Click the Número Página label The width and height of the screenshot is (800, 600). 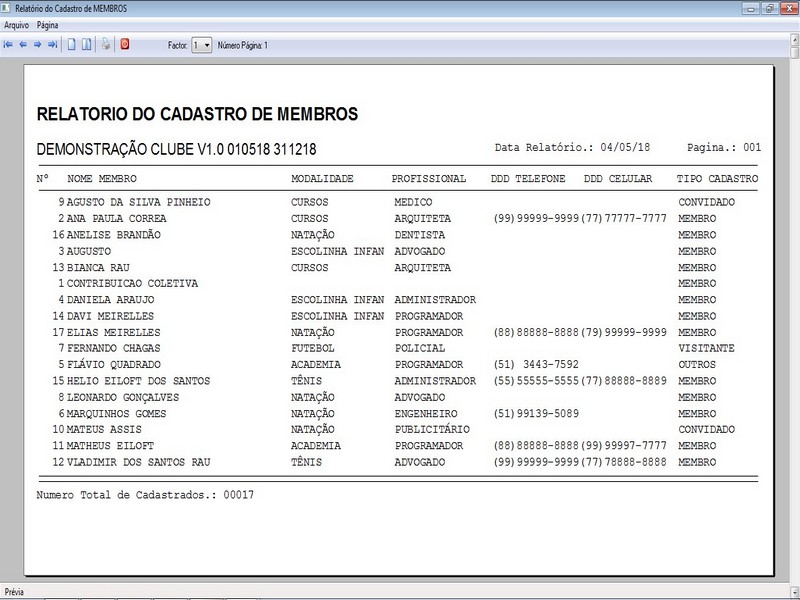(242, 45)
